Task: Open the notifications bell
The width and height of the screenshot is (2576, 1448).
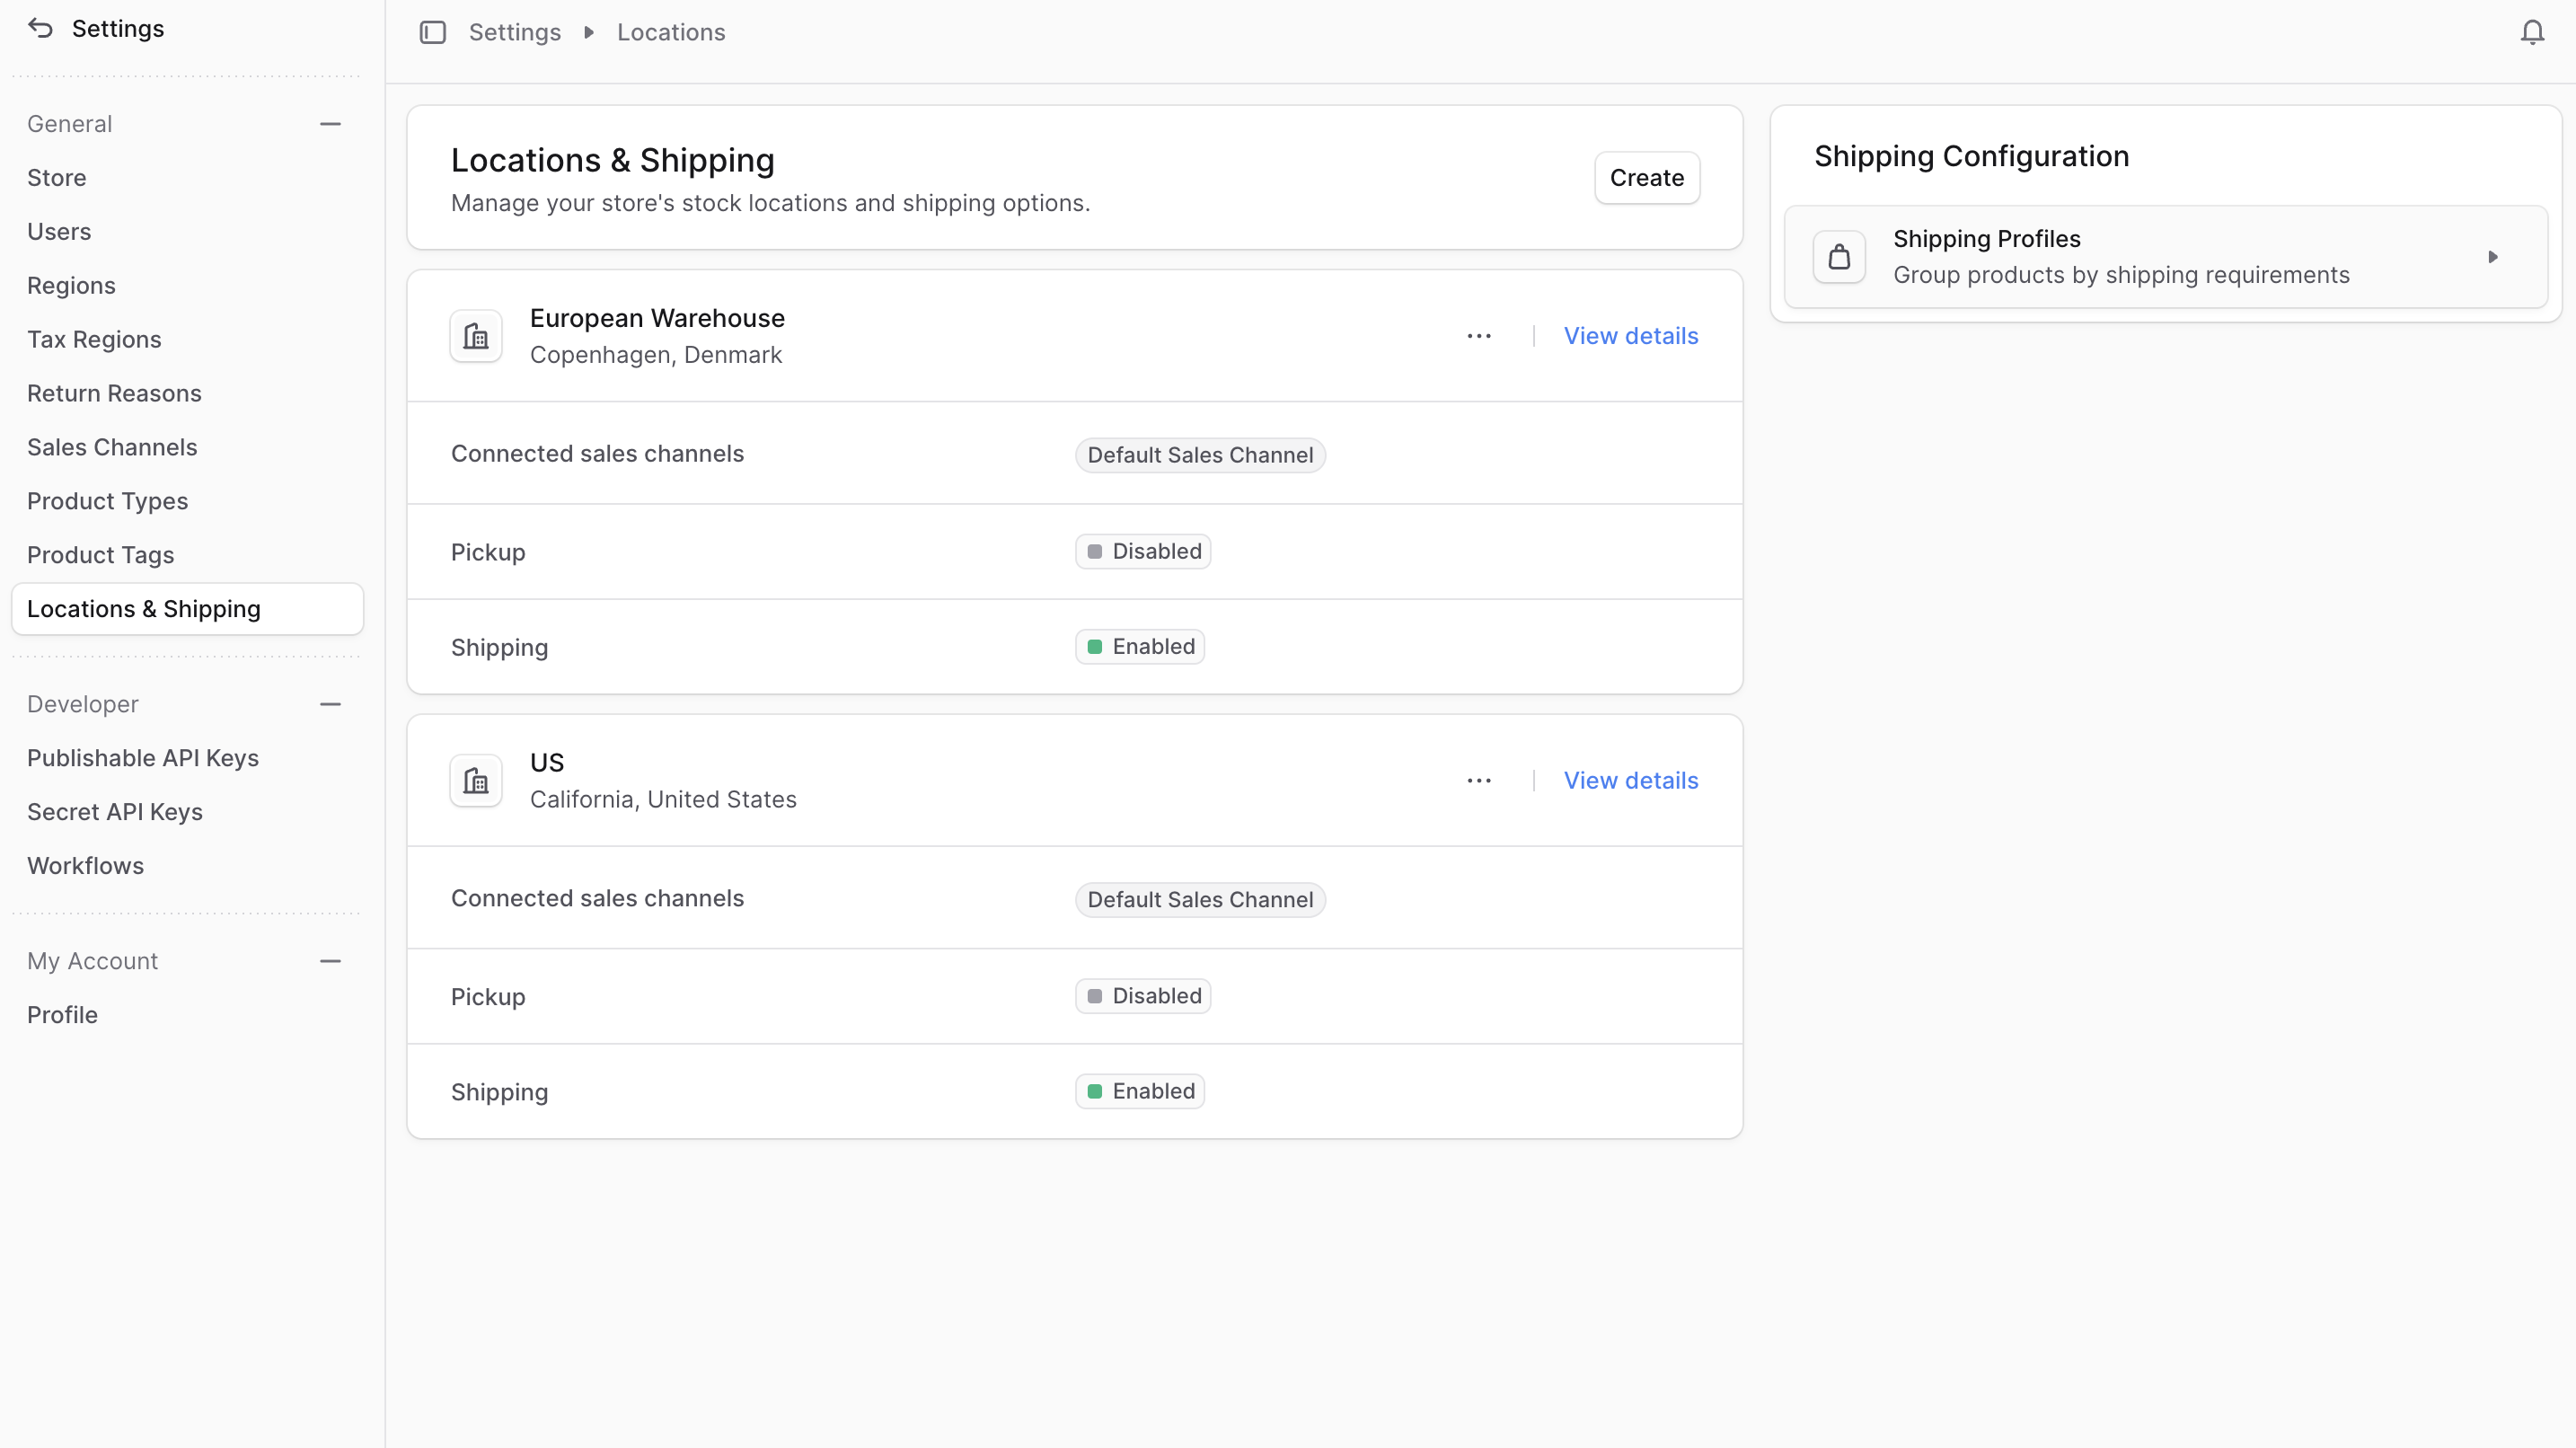Action: [x=2532, y=32]
